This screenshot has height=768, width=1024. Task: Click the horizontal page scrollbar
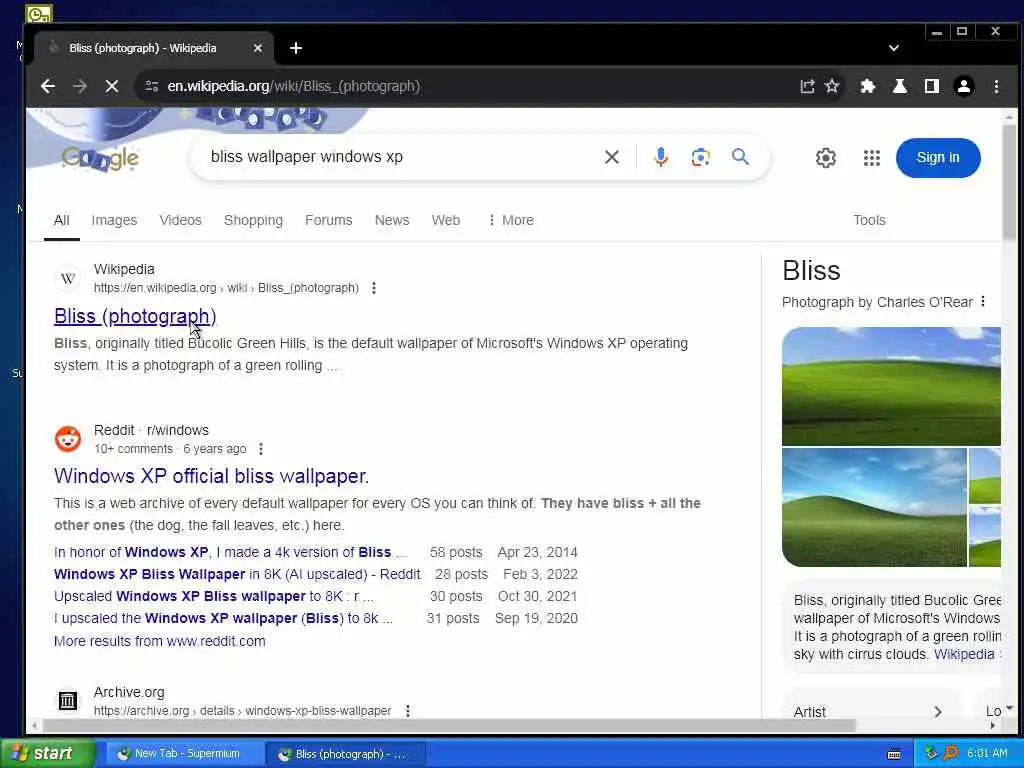tap(448, 726)
